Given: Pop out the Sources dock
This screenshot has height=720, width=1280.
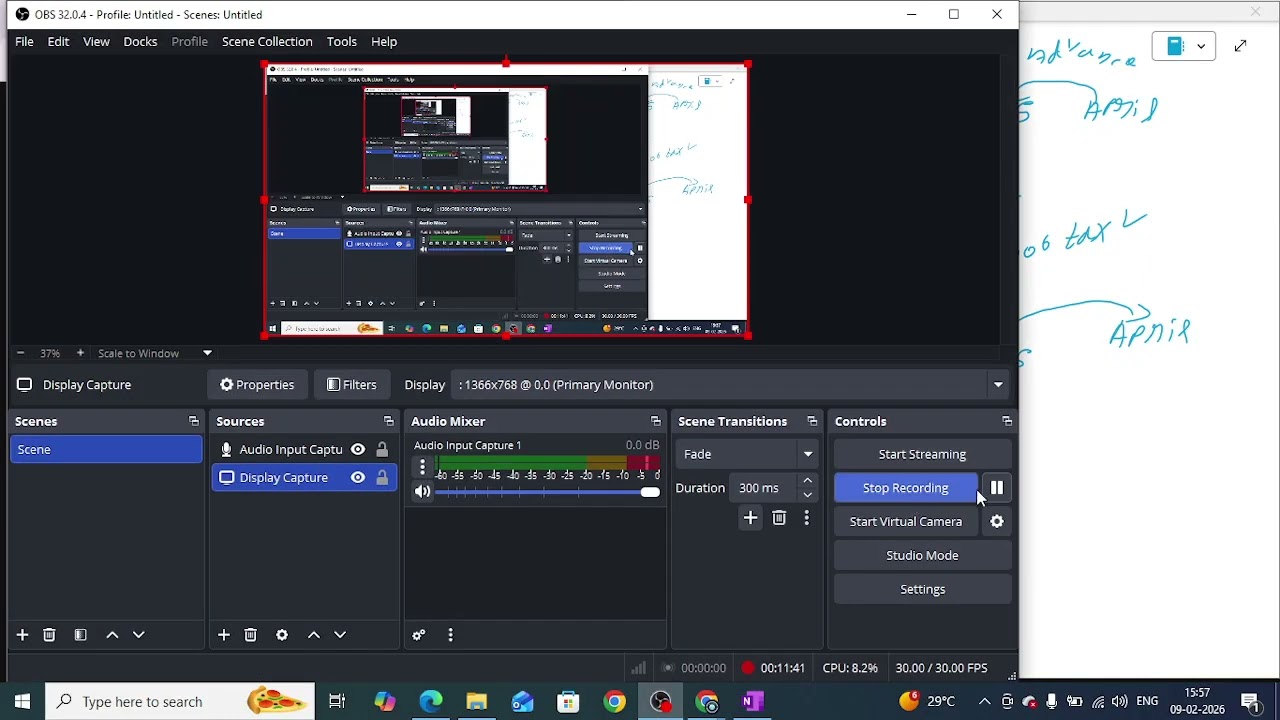Looking at the screenshot, I should pos(388,422).
